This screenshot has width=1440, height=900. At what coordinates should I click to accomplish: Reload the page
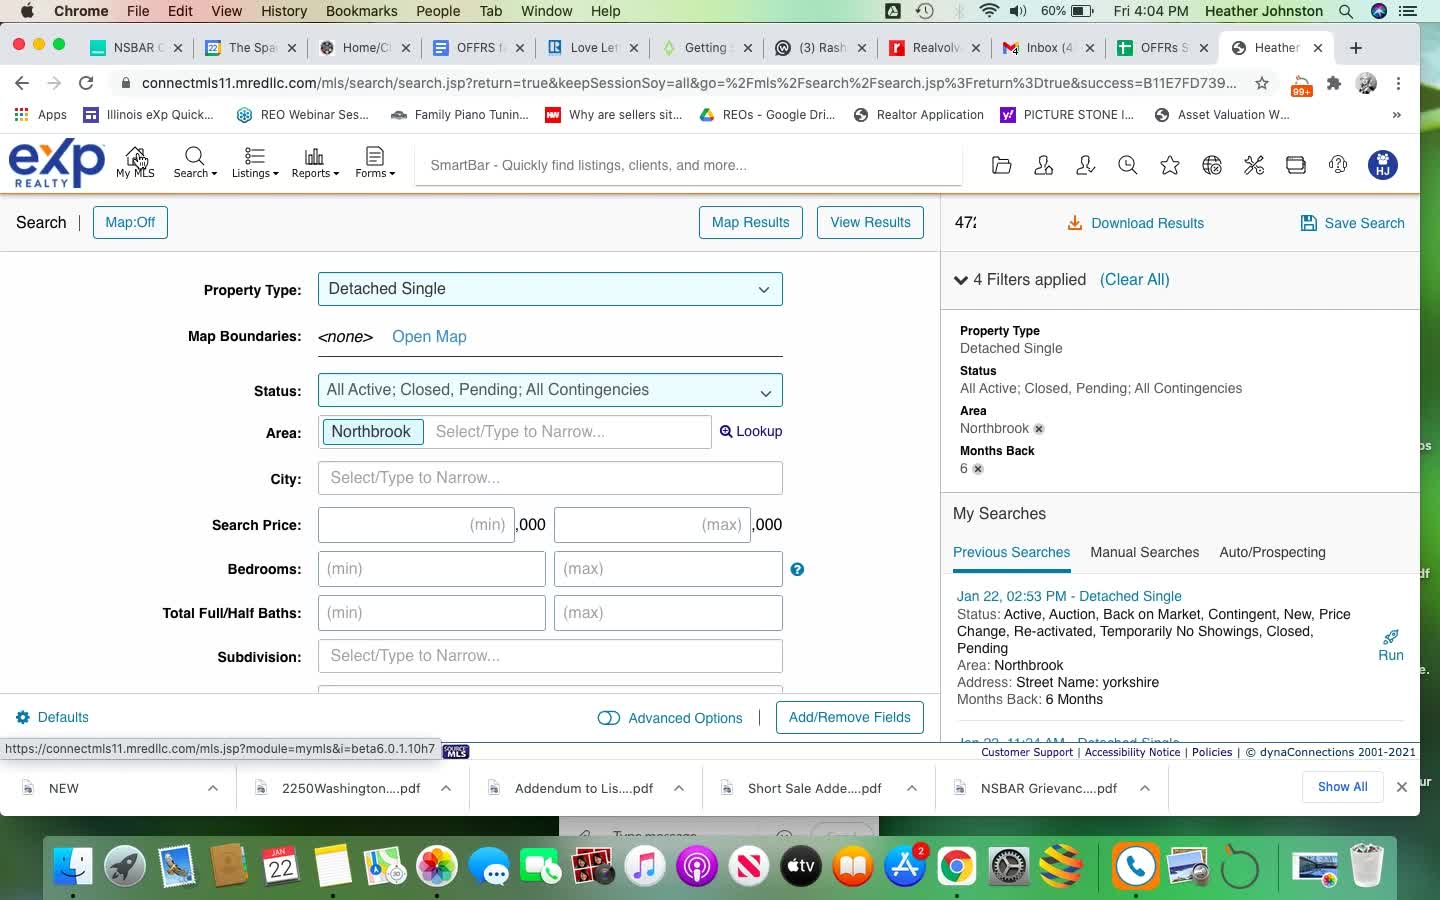click(86, 83)
